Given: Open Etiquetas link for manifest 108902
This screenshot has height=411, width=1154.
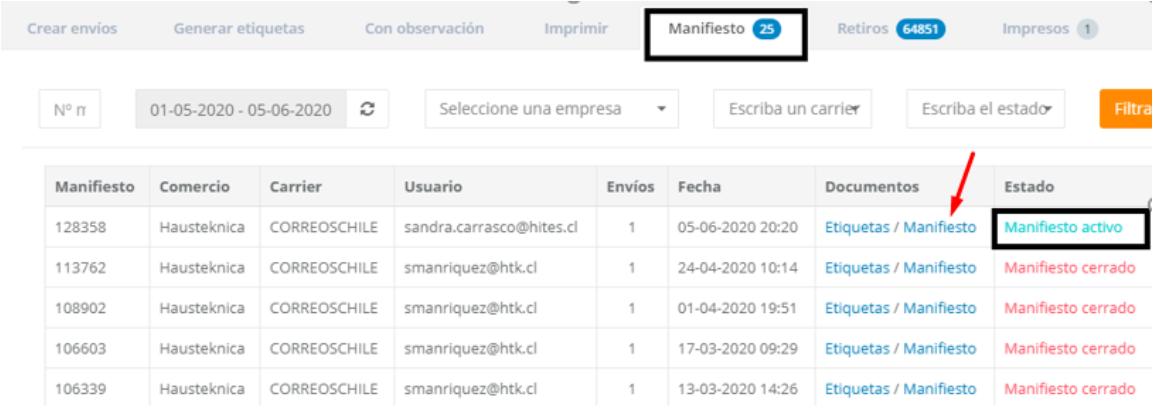Looking at the screenshot, I should [857, 308].
